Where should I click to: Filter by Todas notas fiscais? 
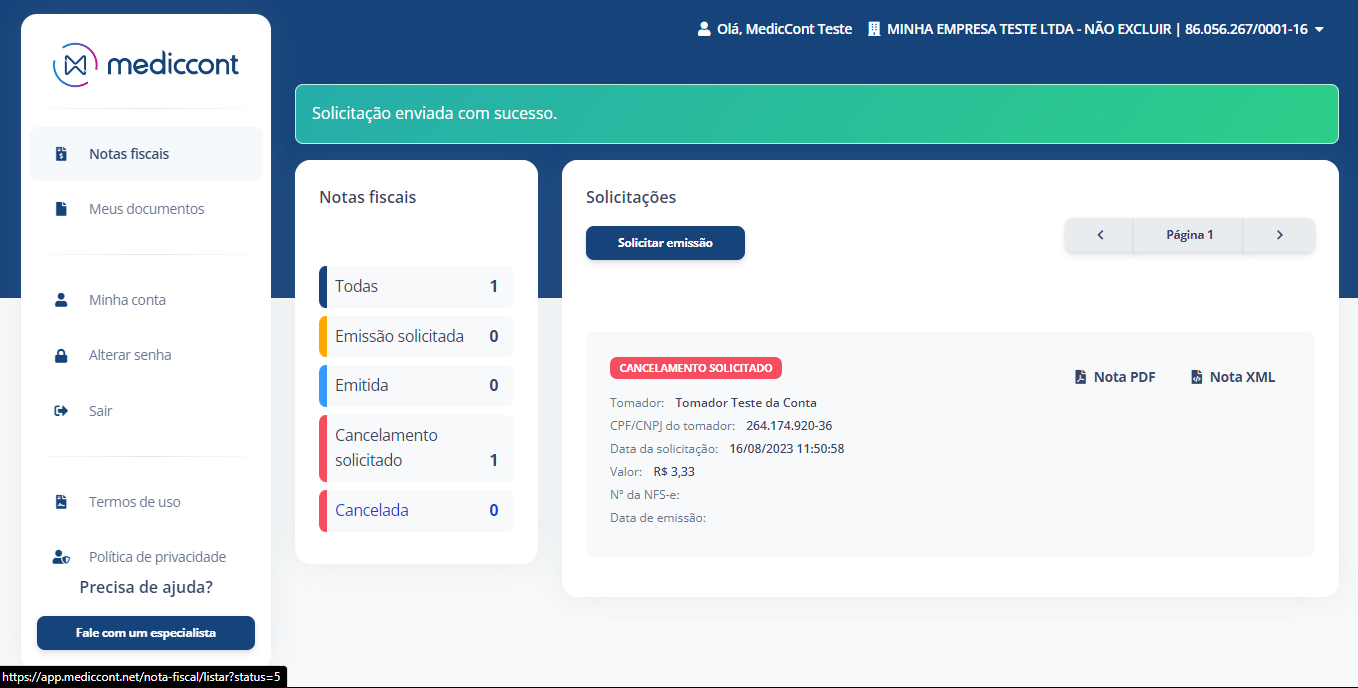(x=416, y=286)
